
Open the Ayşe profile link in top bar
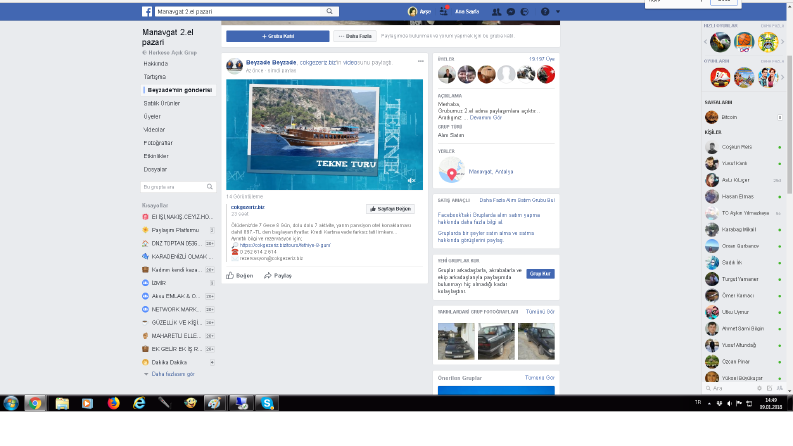(419, 11)
